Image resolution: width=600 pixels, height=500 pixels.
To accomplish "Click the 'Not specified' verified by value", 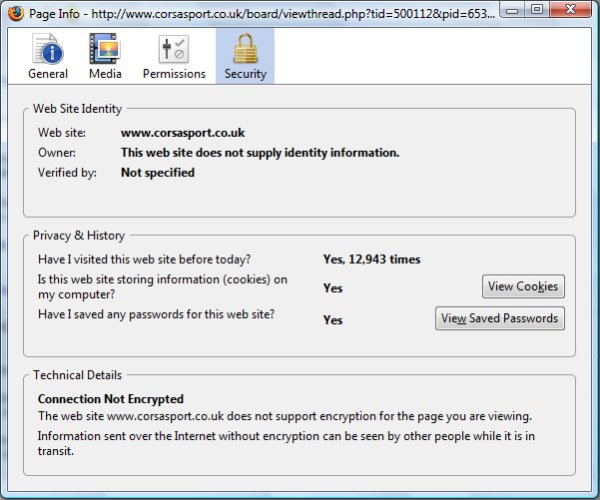I will (x=158, y=172).
